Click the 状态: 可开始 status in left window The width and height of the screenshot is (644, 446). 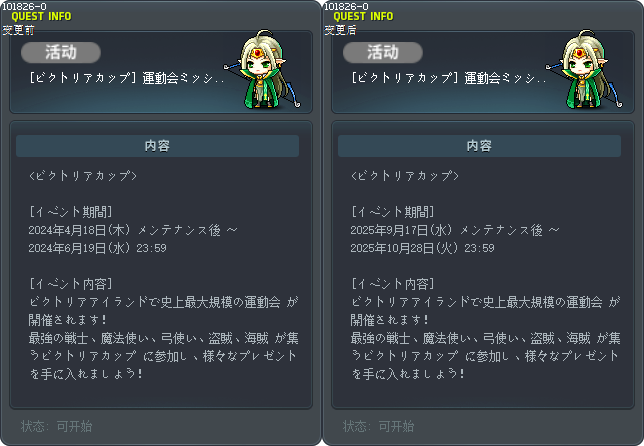(56, 426)
